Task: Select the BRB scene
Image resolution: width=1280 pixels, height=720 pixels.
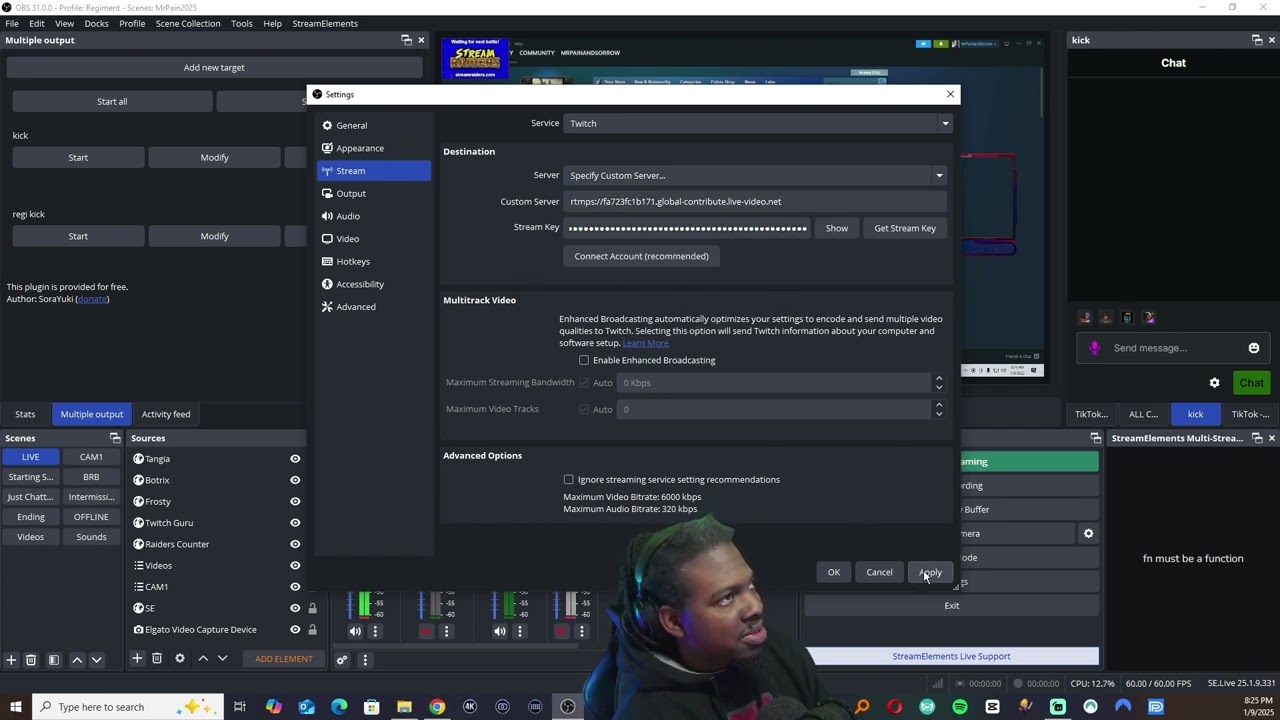Action: tap(91, 477)
